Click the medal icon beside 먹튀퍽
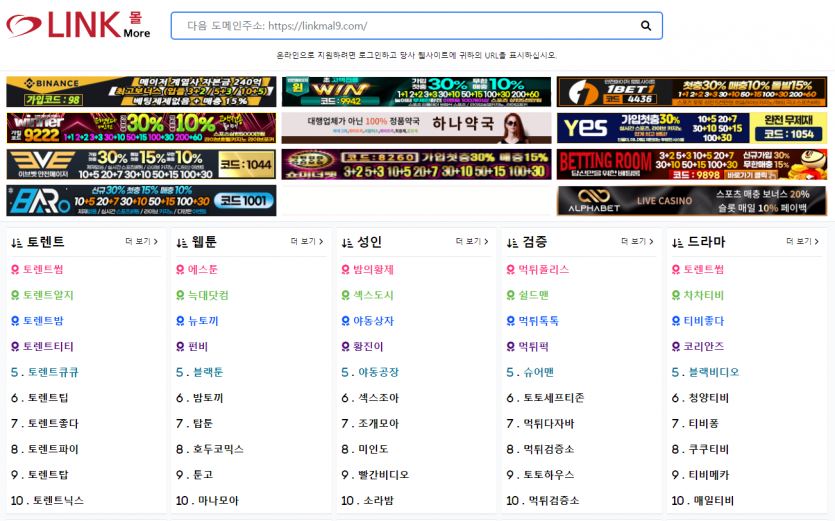The height and width of the screenshot is (521, 835). point(510,346)
